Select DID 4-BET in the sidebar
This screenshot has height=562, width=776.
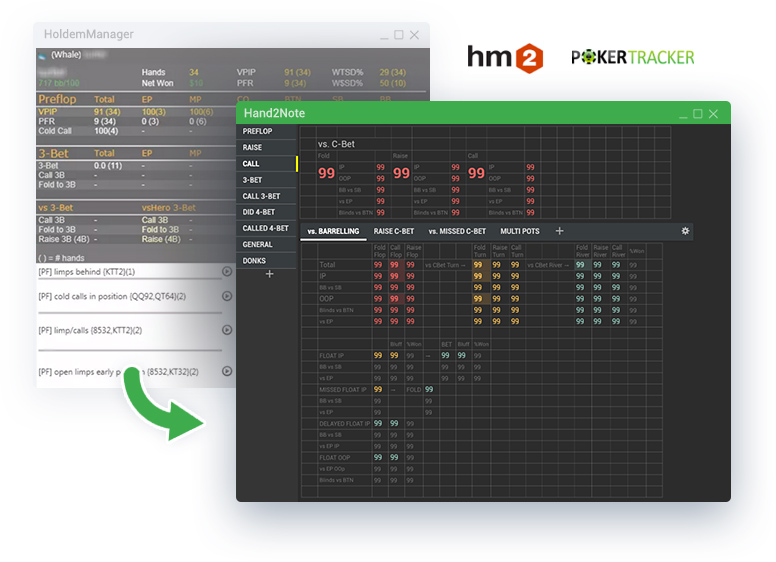point(259,212)
